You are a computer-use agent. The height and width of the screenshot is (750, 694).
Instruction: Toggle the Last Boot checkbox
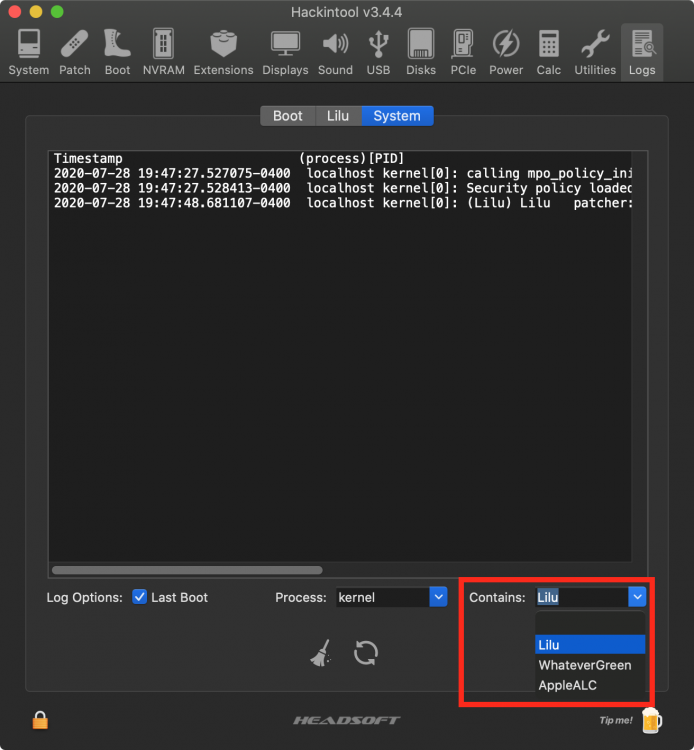tap(139, 597)
